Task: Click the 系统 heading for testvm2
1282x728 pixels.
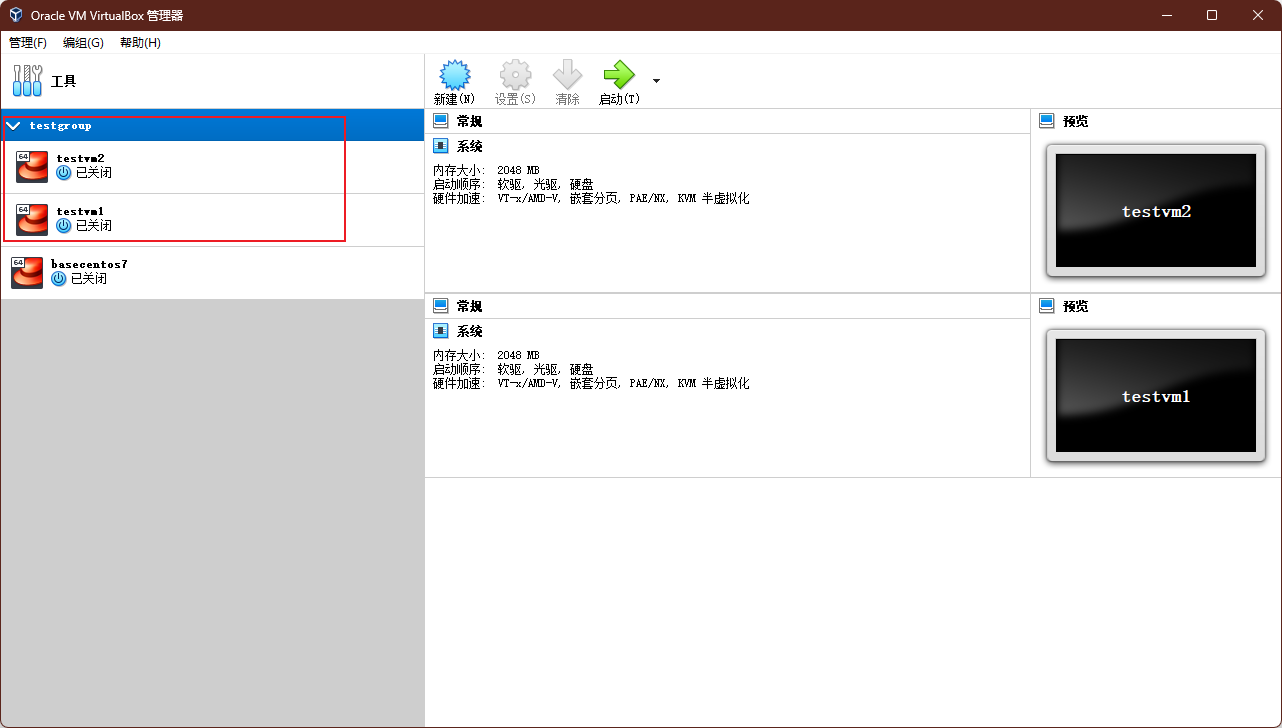Action: coord(469,146)
